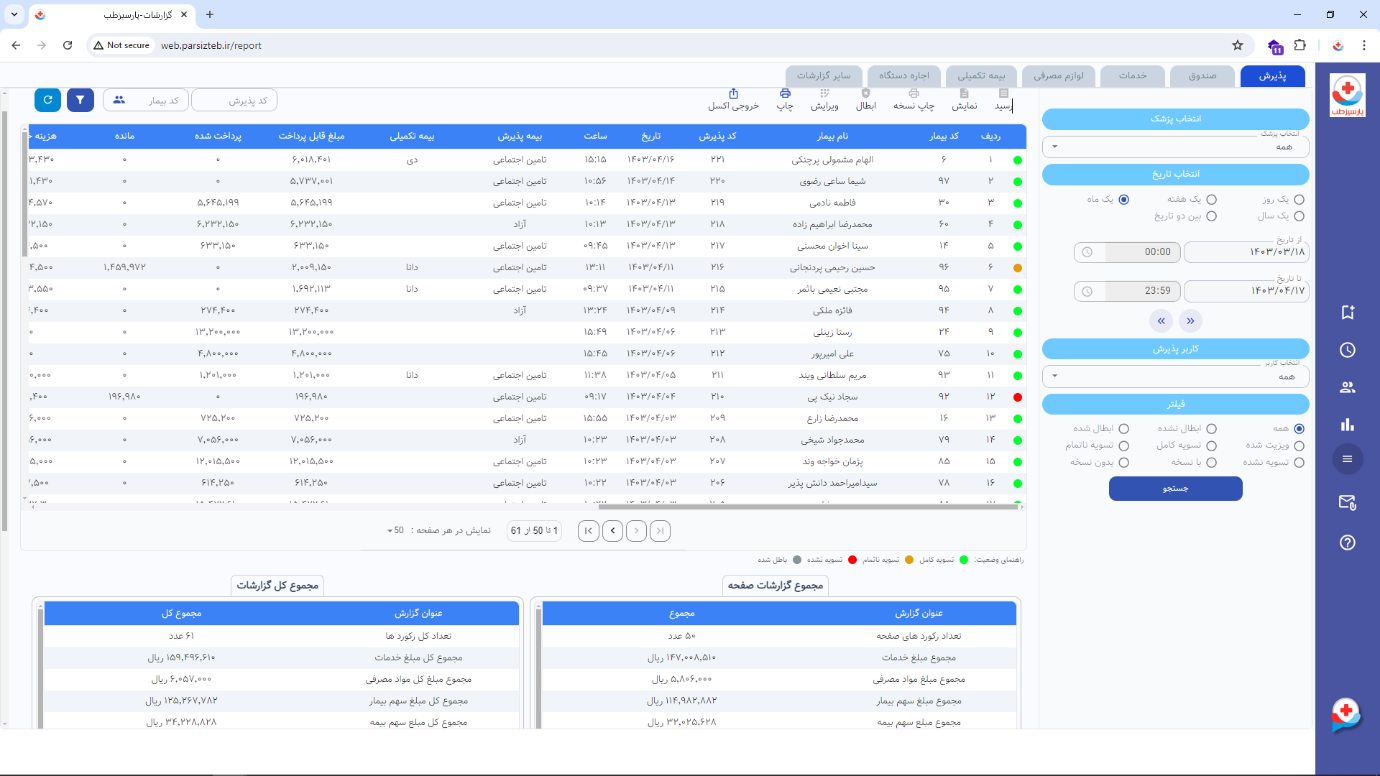The width and height of the screenshot is (1380, 776).
Task: Open the clock history sidebar icon
Action: click(x=1347, y=350)
